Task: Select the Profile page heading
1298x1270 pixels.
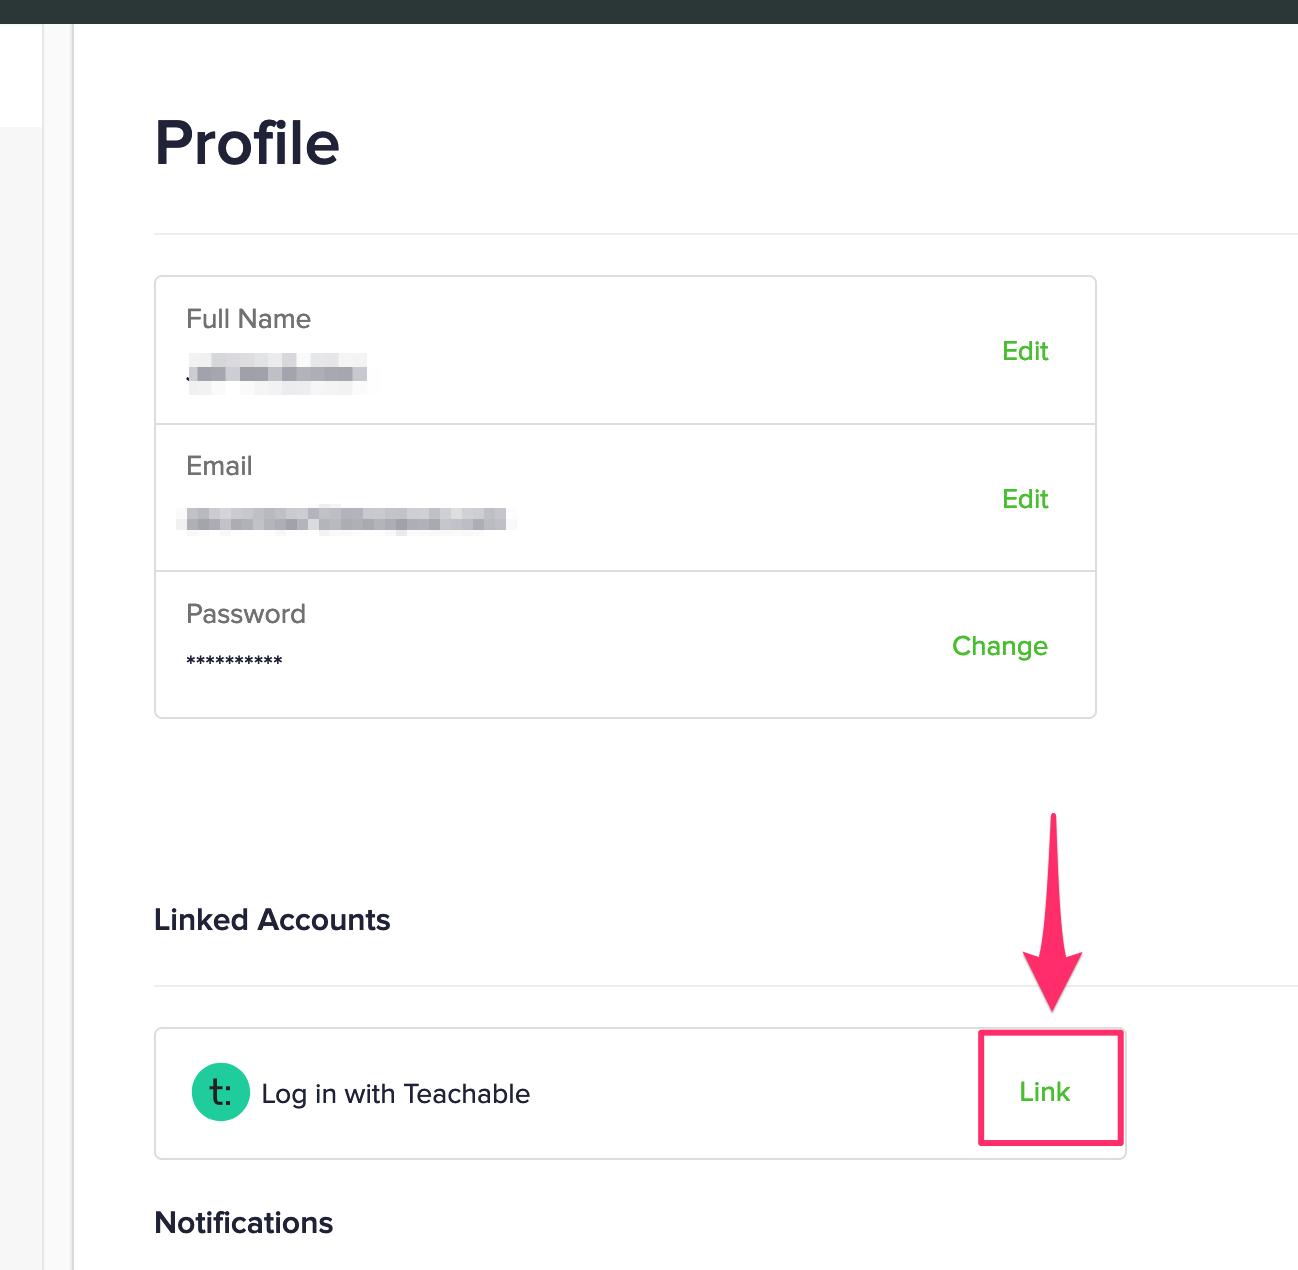Action: pyautogui.click(x=247, y=143)
